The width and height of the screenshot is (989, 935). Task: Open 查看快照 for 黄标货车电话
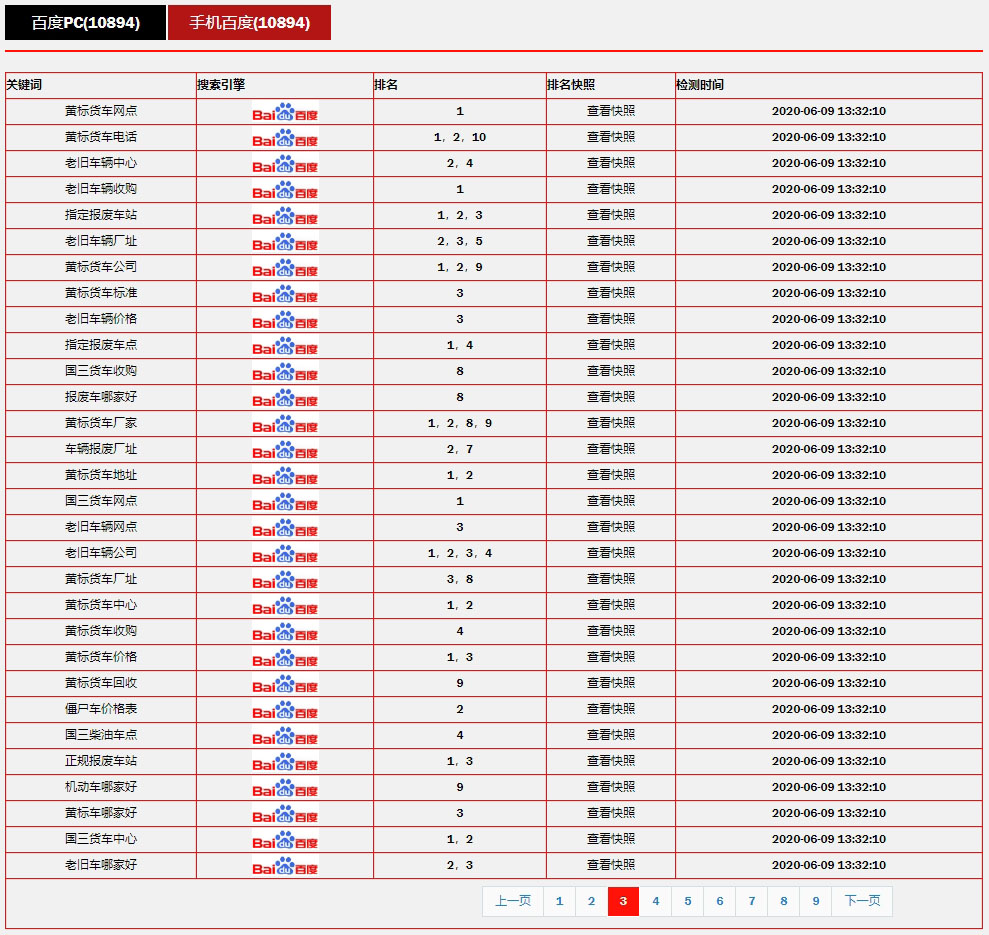click(610, 137)
